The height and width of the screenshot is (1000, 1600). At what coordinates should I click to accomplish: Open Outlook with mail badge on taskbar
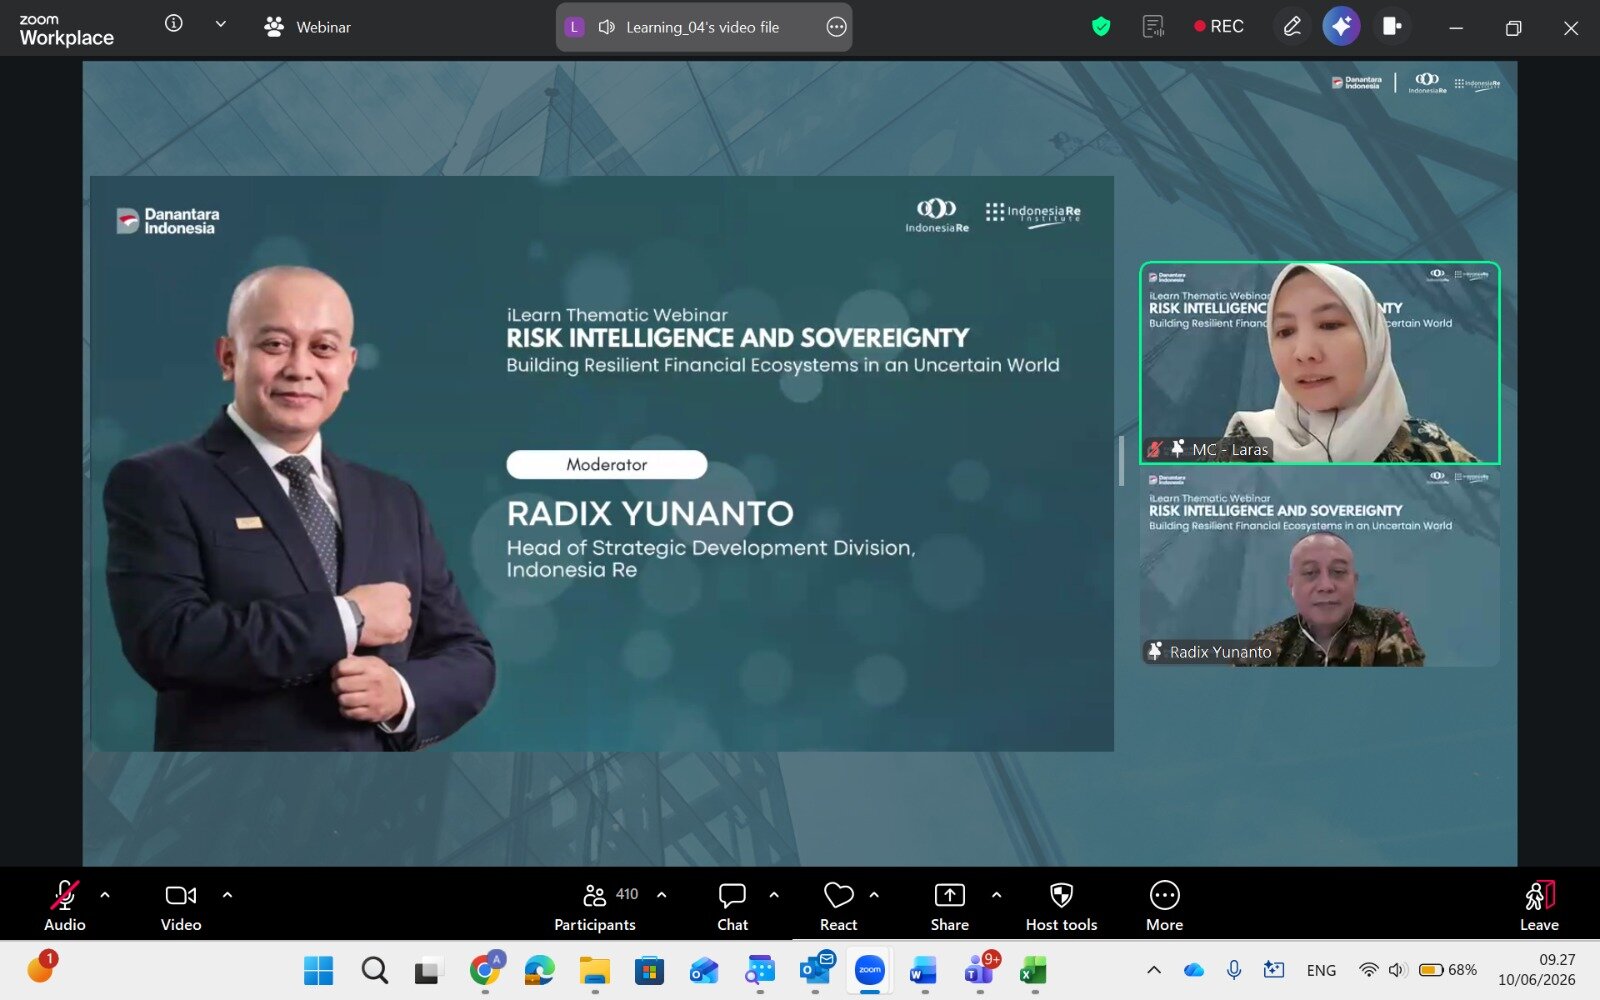pos(816,969)
